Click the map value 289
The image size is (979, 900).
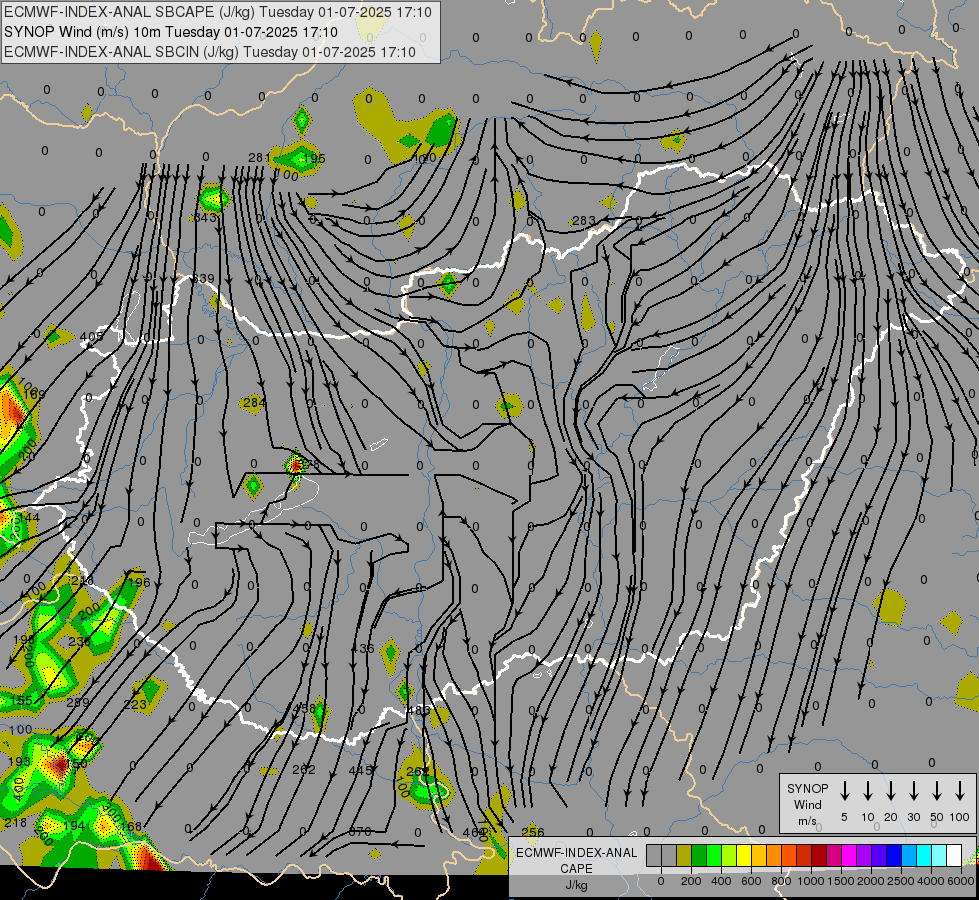click(x=77, y=702)
